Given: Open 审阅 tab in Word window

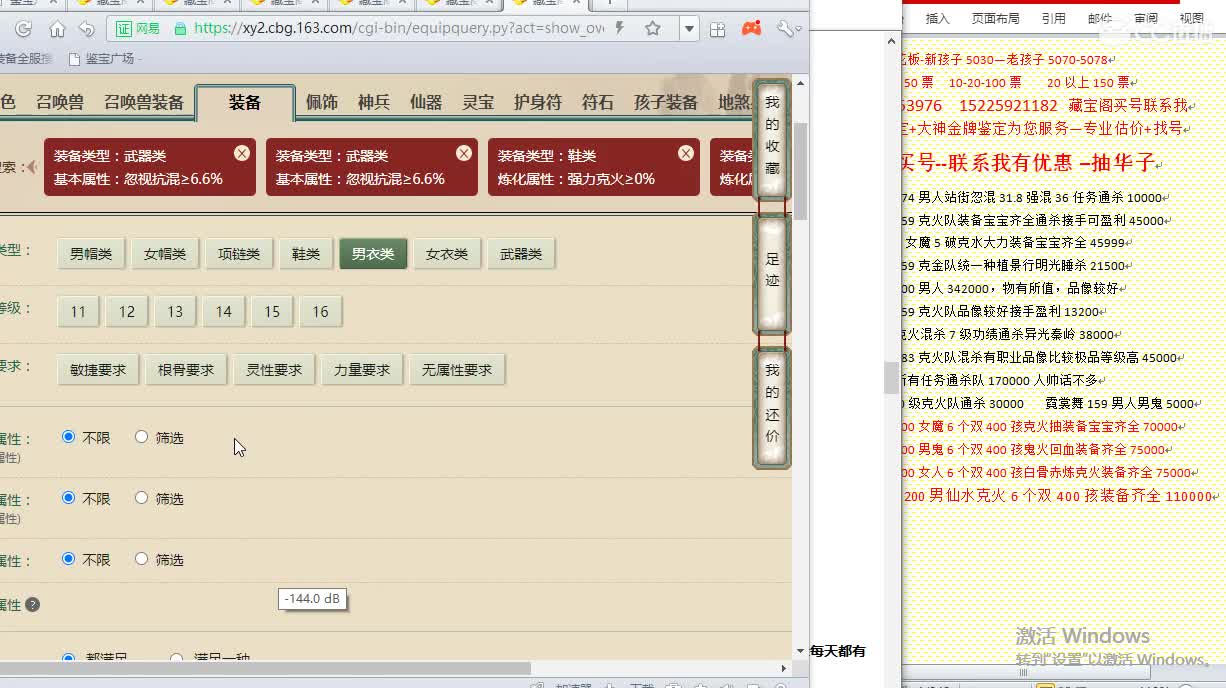Looking at the screenshot, I should pos(1146,18).
